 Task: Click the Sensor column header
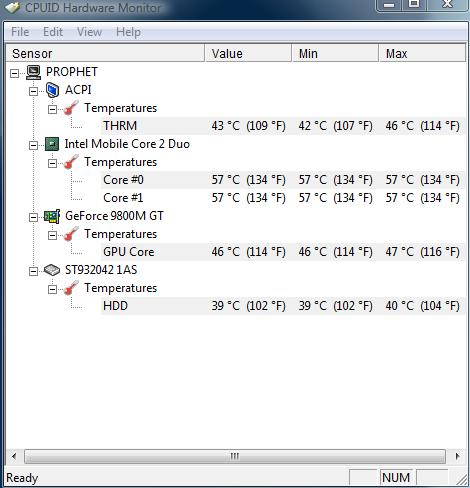(x=105, y=53)
